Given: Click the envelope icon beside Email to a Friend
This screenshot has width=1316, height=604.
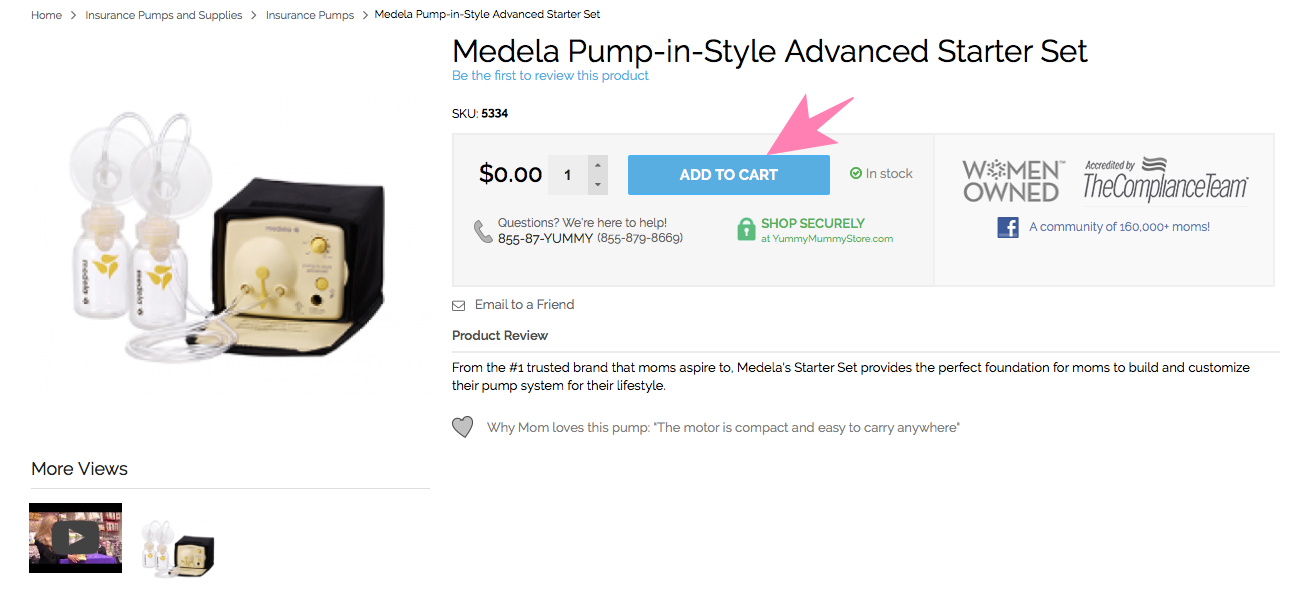Looking at the screenshot, I should coord(459,305).
